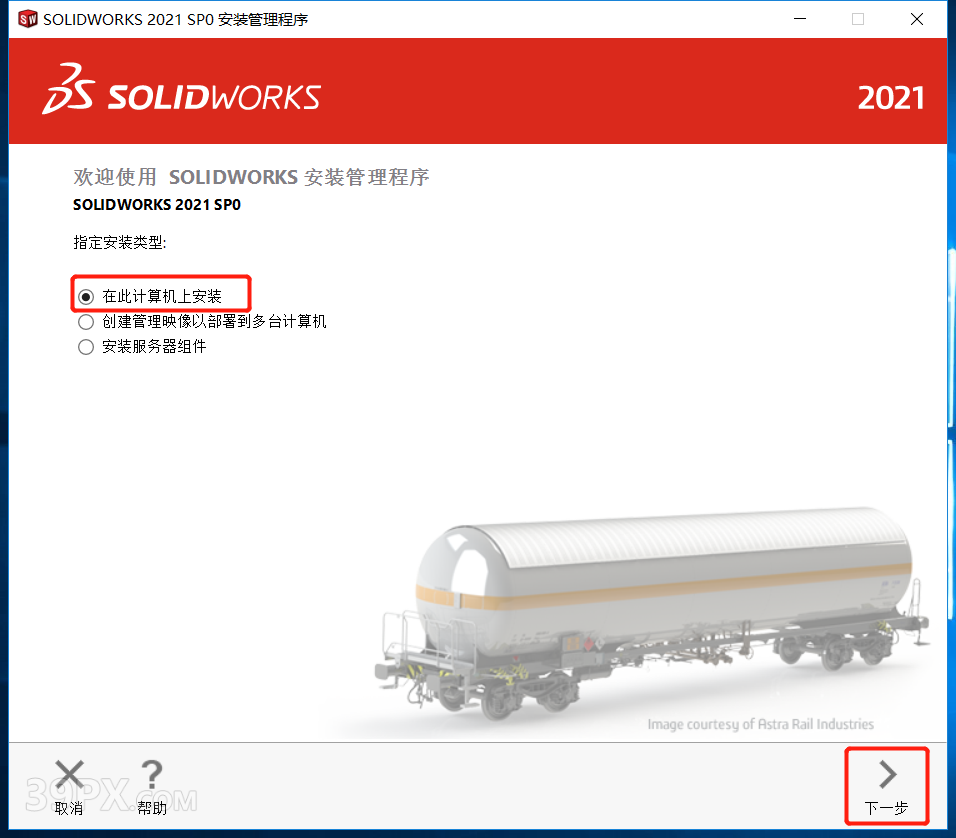
Task: Click the disabled maximize window button
Action: click(x=858, y=20)
